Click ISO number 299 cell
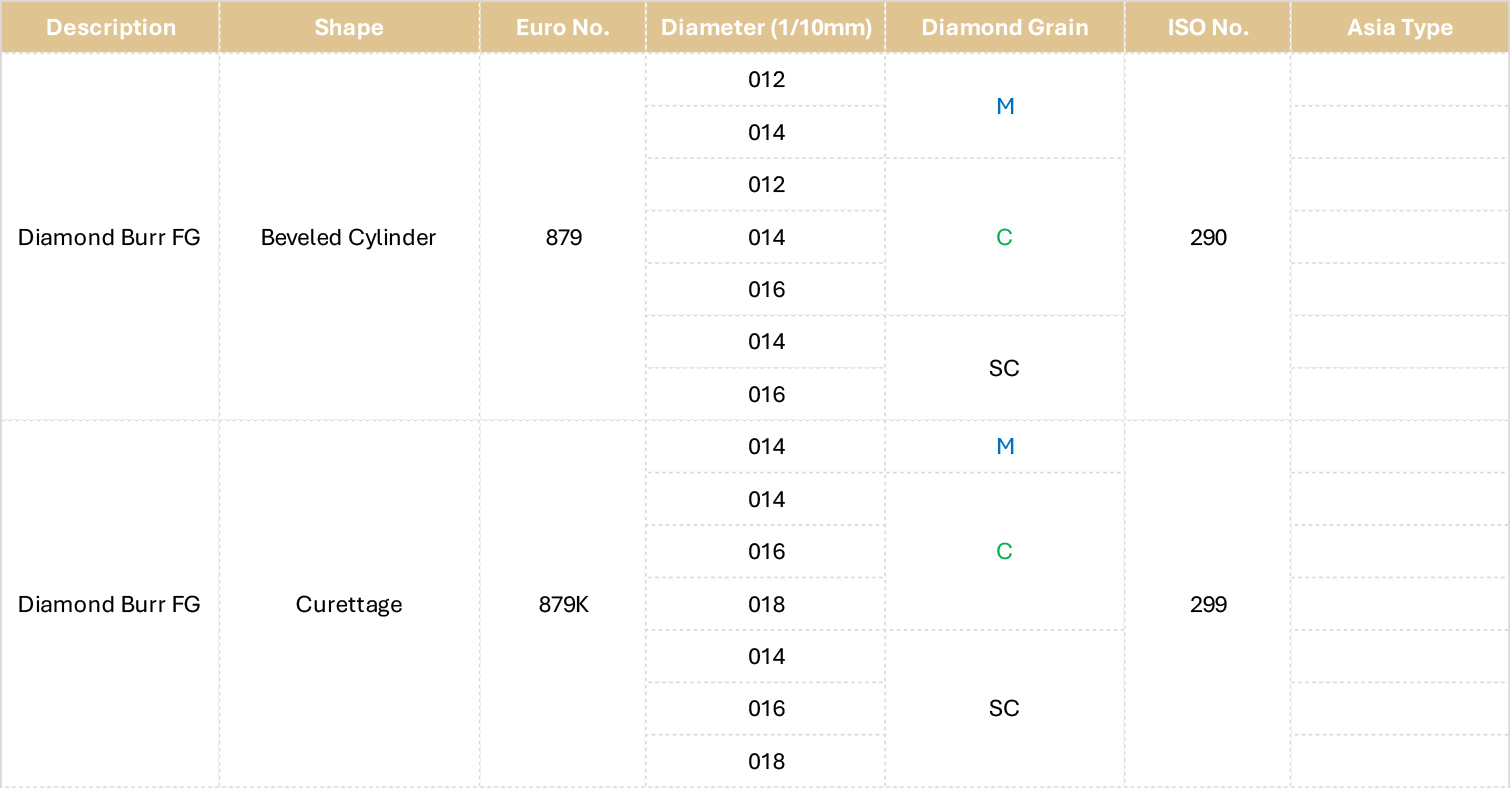1510x788 pixels. (1208, 604)
